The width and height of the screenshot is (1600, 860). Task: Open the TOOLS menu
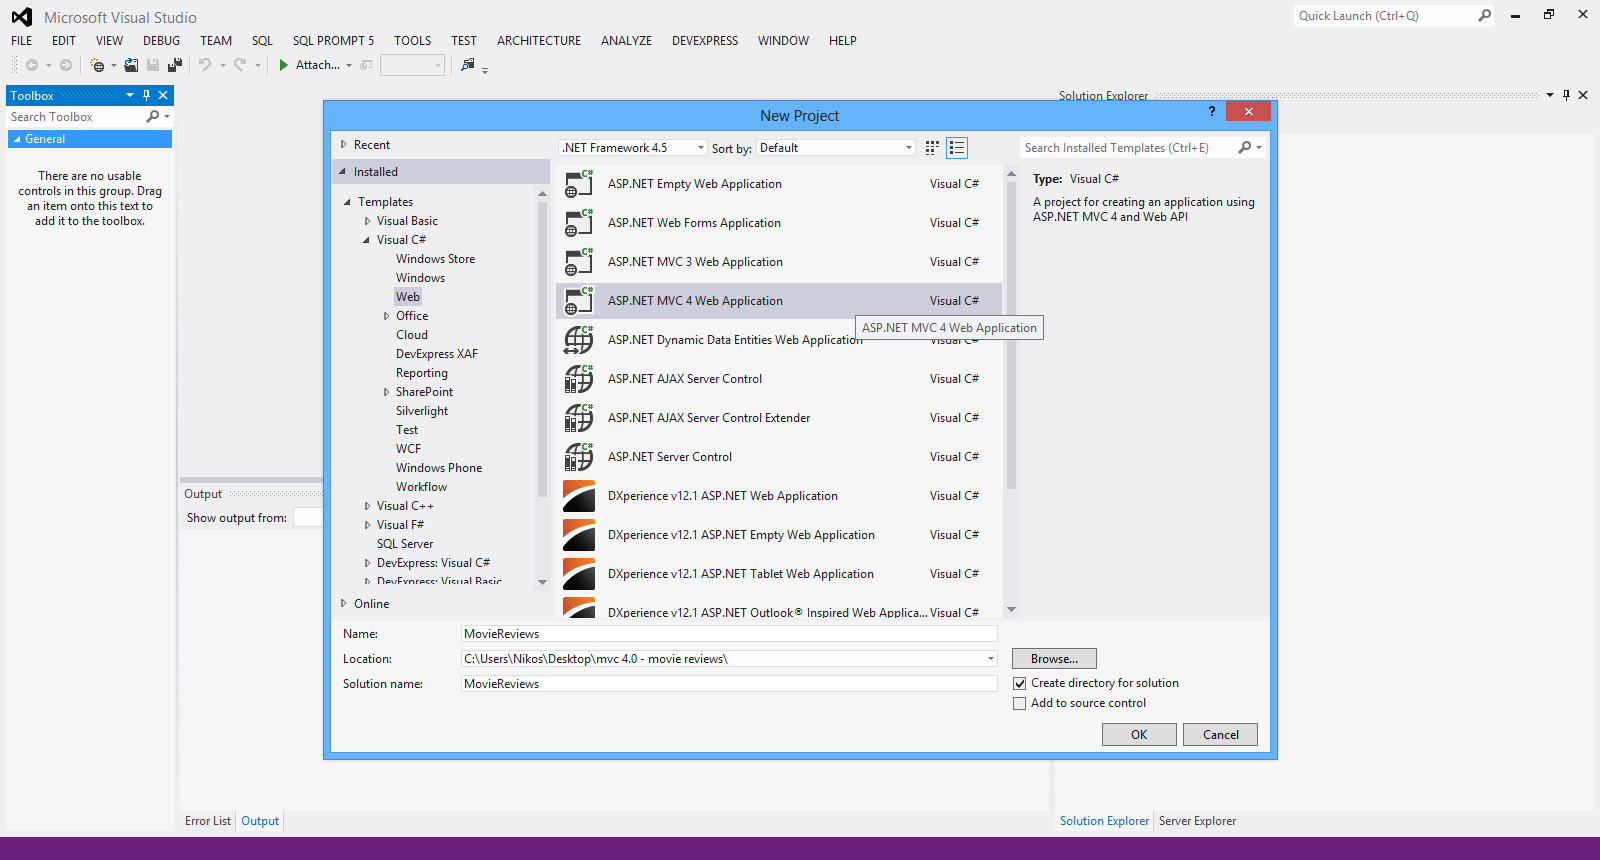[413, 41]
